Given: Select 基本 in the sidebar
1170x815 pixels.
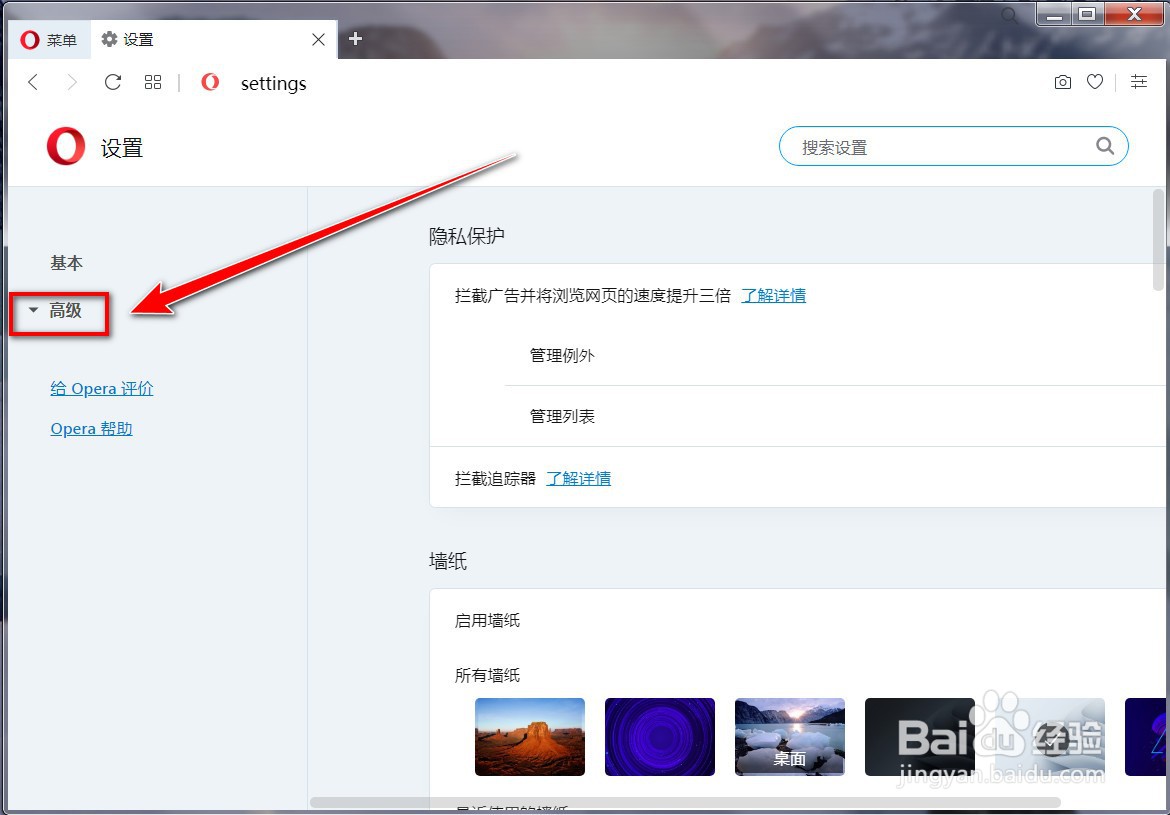Looking at the screenshot, I should click(66, 263).
